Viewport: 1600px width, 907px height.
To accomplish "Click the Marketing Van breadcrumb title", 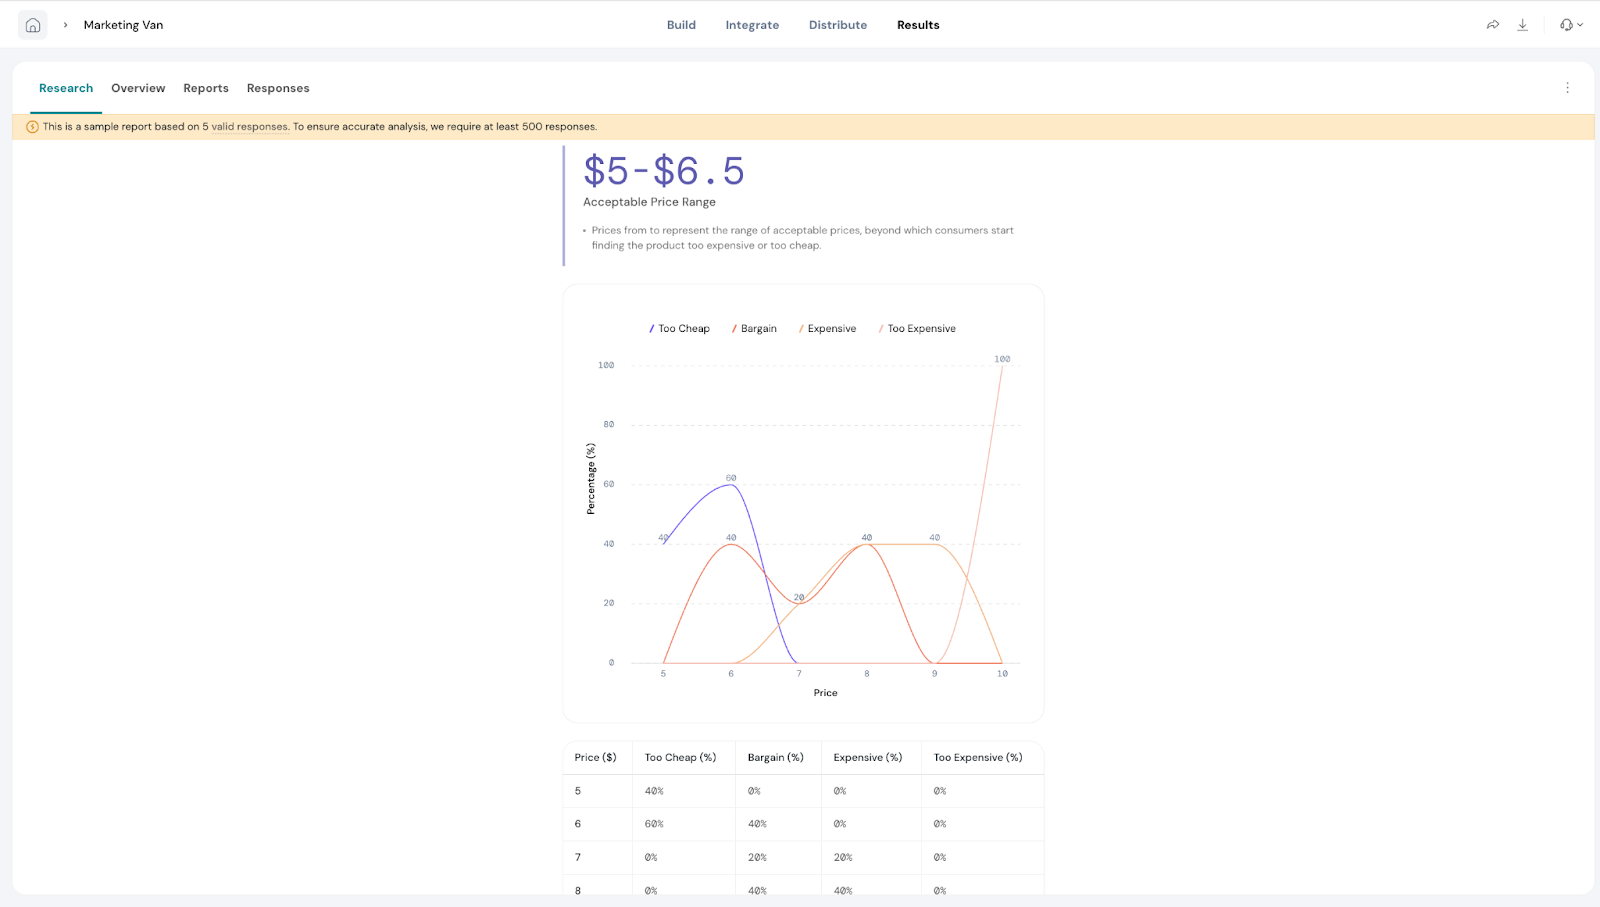I will click(123, 25).
